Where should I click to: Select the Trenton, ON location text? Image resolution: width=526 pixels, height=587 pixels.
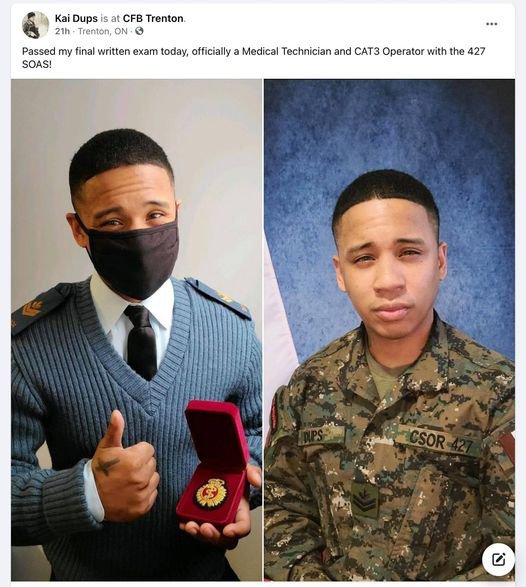[103, 31]
